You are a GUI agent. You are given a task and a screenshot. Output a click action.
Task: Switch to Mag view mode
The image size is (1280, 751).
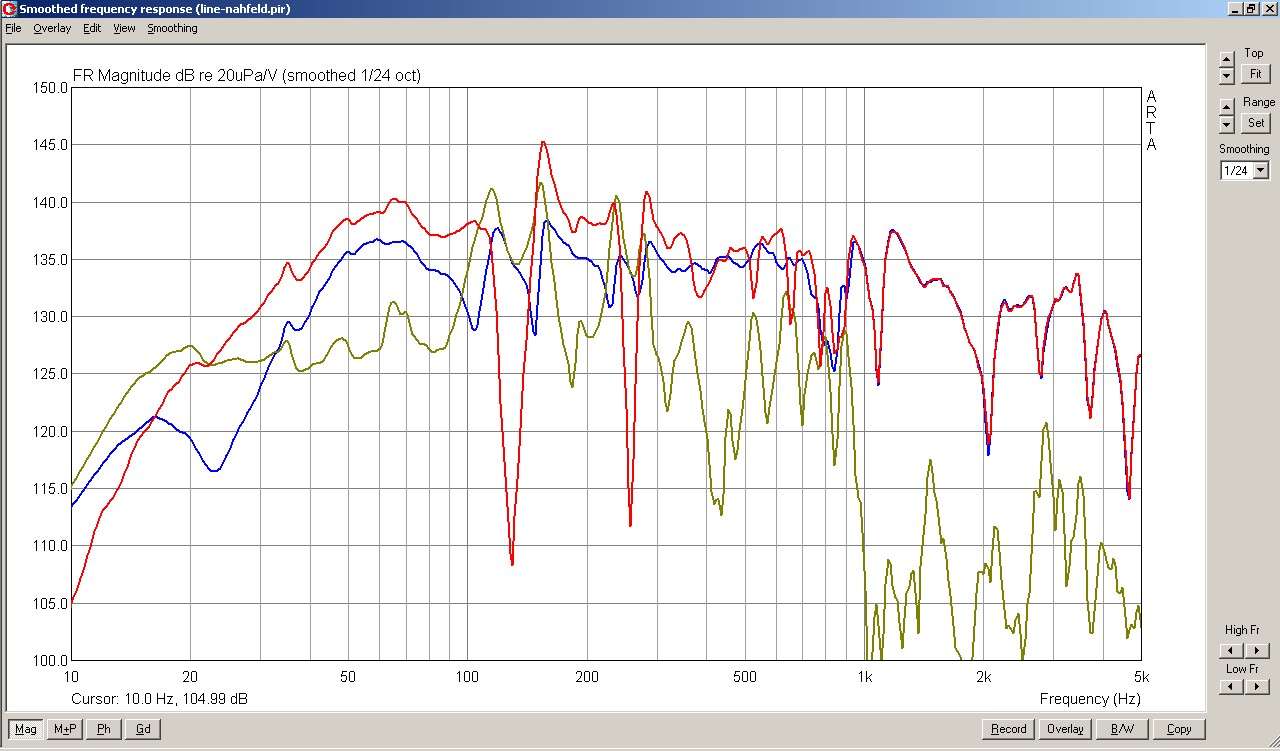pos(26,729)
